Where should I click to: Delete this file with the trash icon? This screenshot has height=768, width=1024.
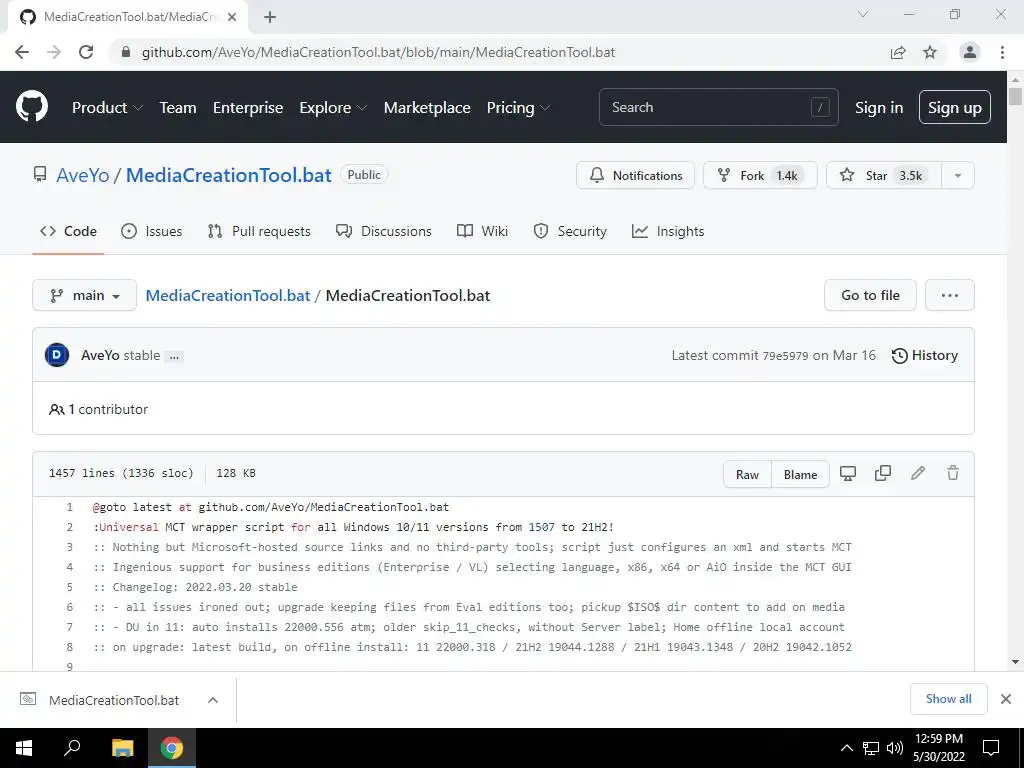953,473
